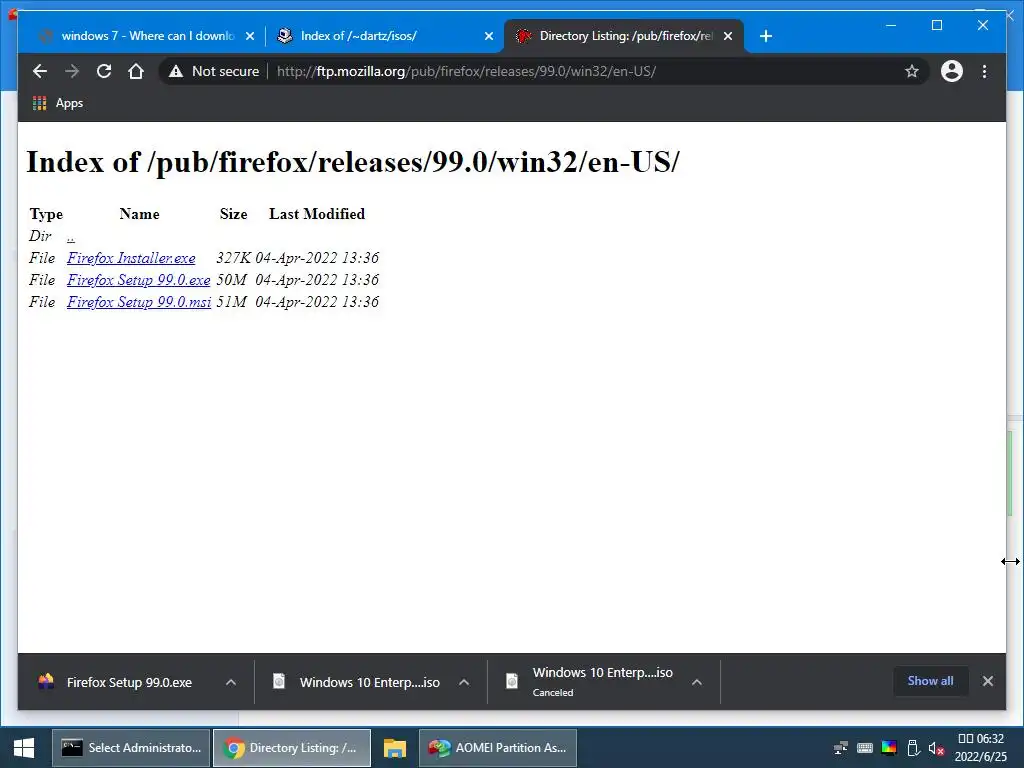Open a new browser tab
Image resolution: width=1024 pixels, height=768 pixels.
pyautogui.click(x=766, y=36)
